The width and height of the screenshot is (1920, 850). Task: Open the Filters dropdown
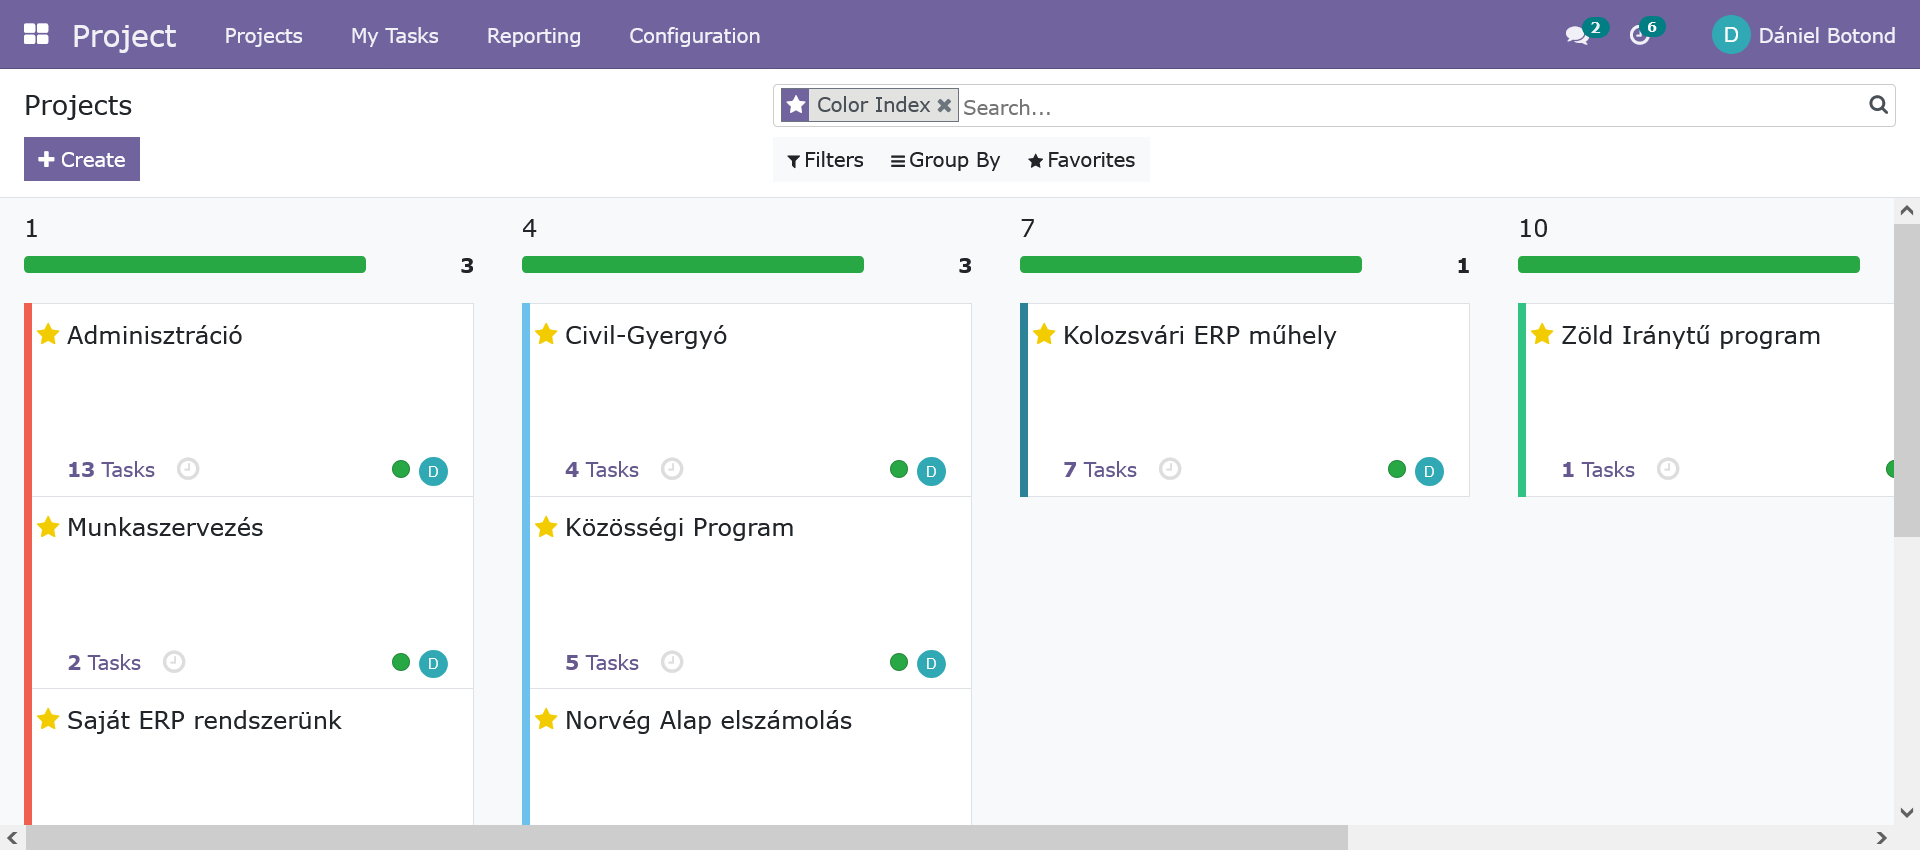coord(825,160)
